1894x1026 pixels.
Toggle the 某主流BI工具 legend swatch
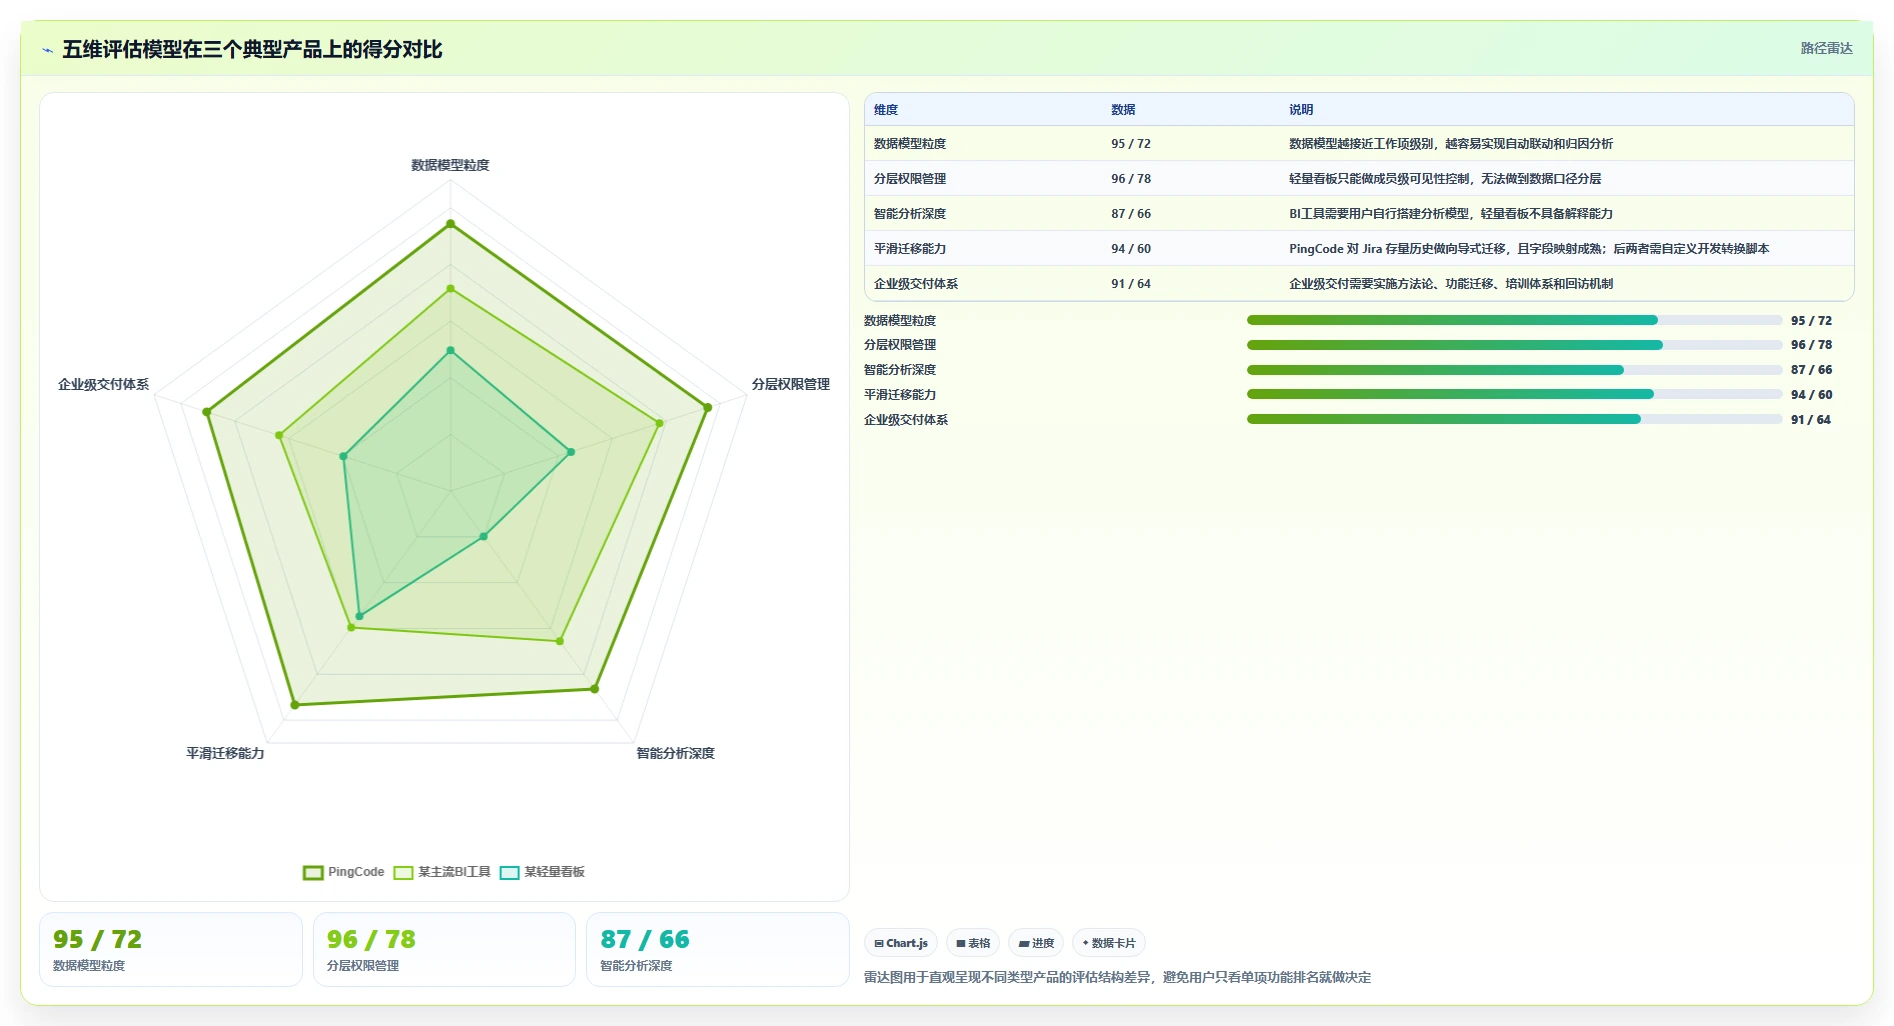403,872
